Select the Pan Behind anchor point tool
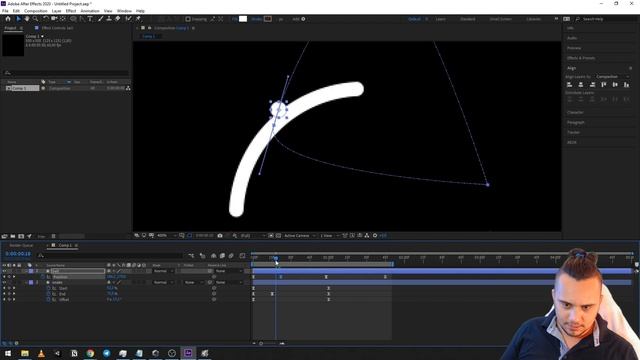 coord(62,19)
